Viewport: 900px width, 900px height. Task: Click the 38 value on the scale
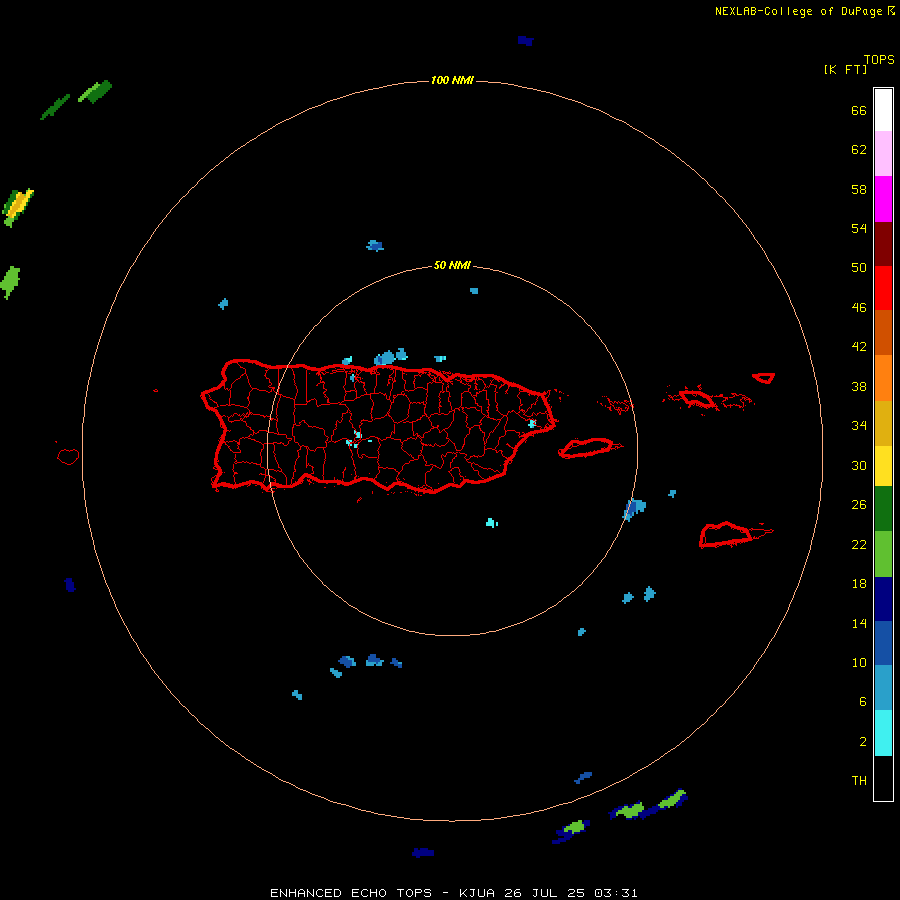tap(859, 386)
